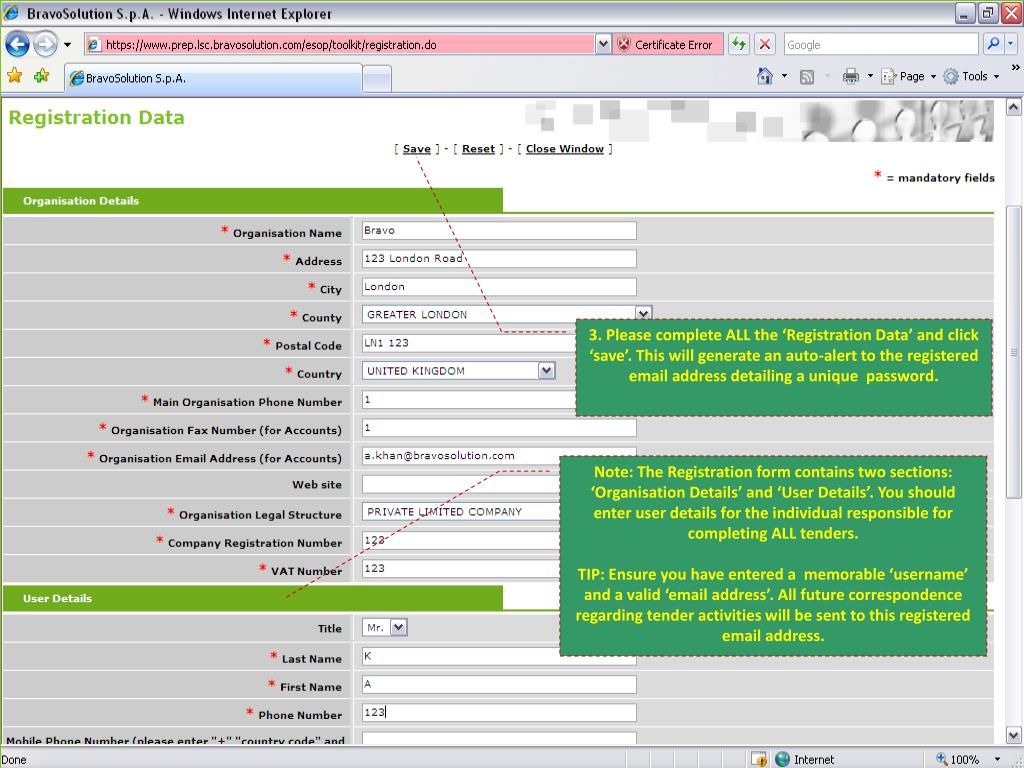
Task: Click Internet Explorer title bar icon
Action: 10,12
